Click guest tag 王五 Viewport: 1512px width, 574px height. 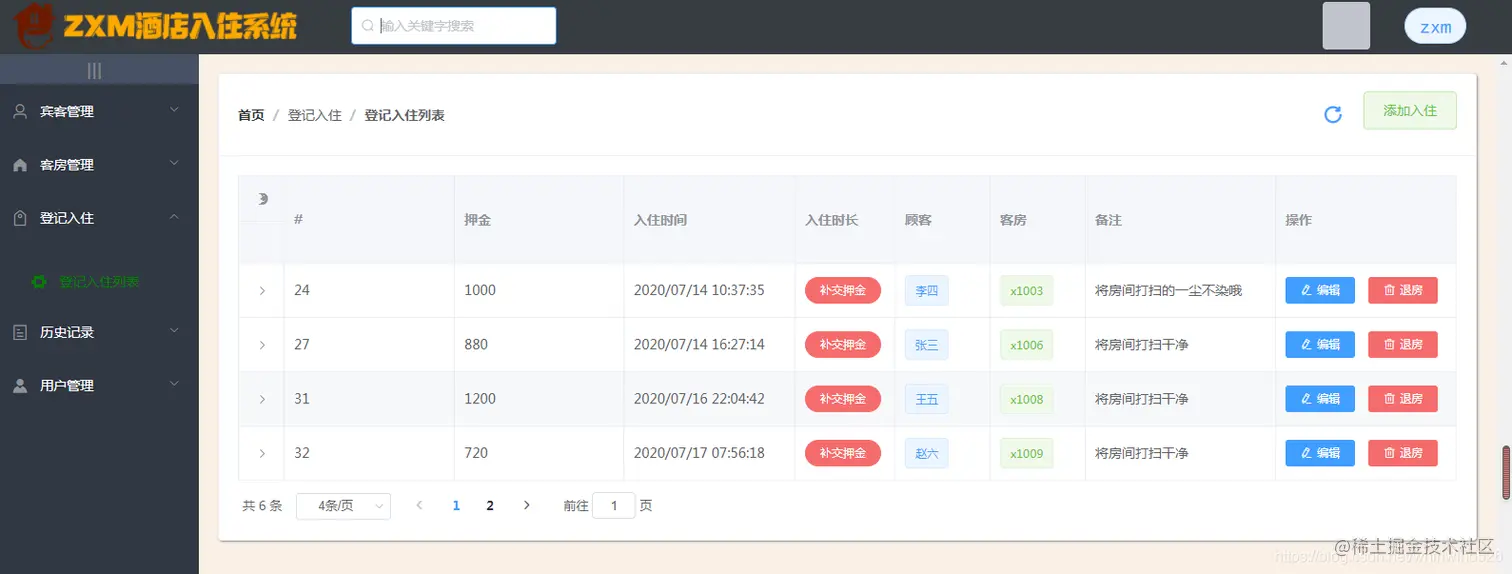pyautogui.click(x=927, y=399)
